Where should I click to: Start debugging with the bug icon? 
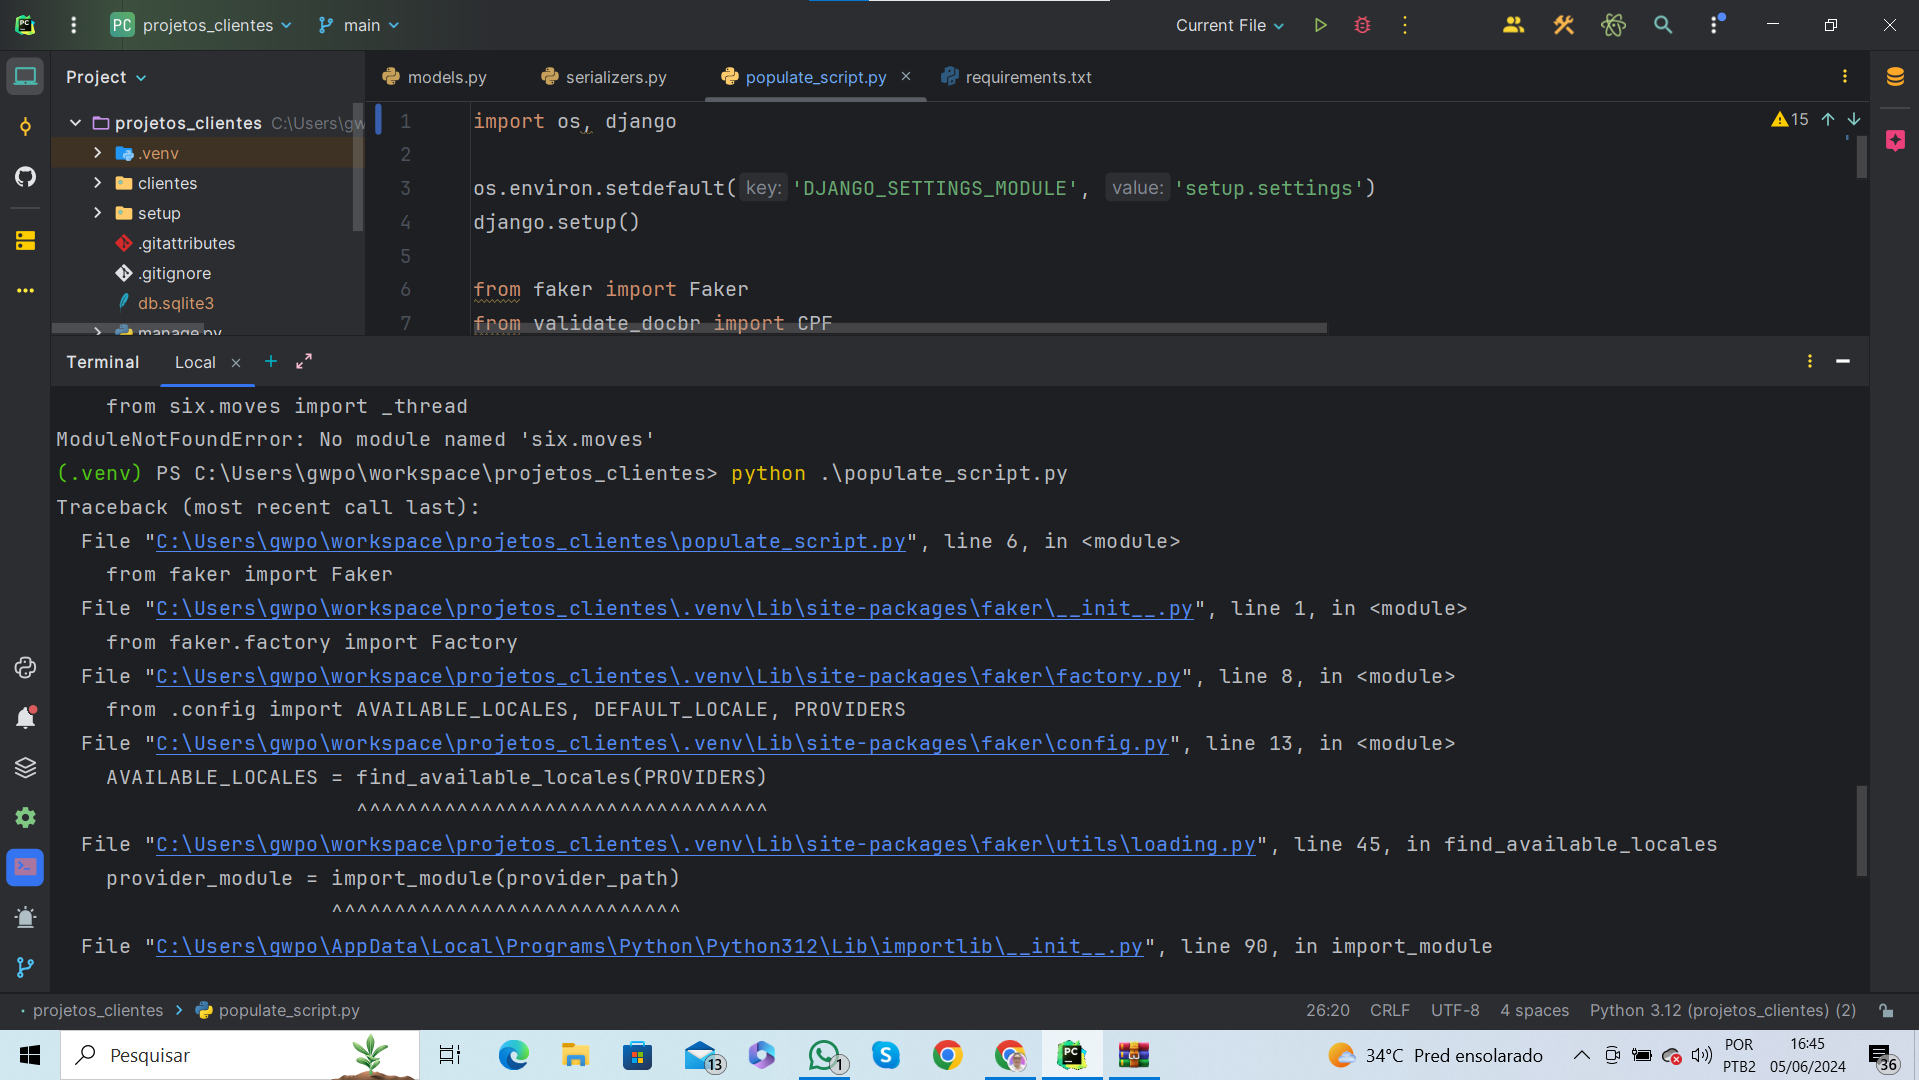point(1362,25)
